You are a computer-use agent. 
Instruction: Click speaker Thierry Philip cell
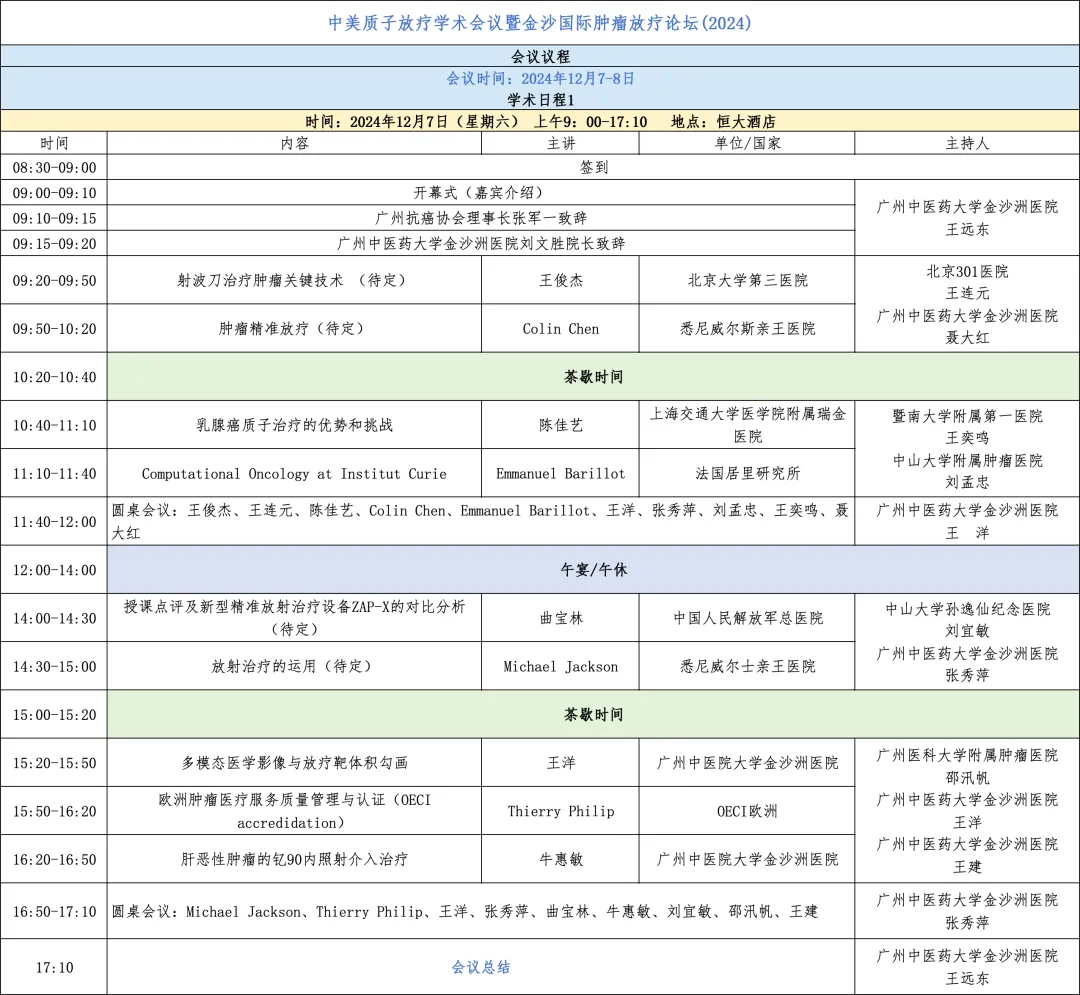[561, 811]
